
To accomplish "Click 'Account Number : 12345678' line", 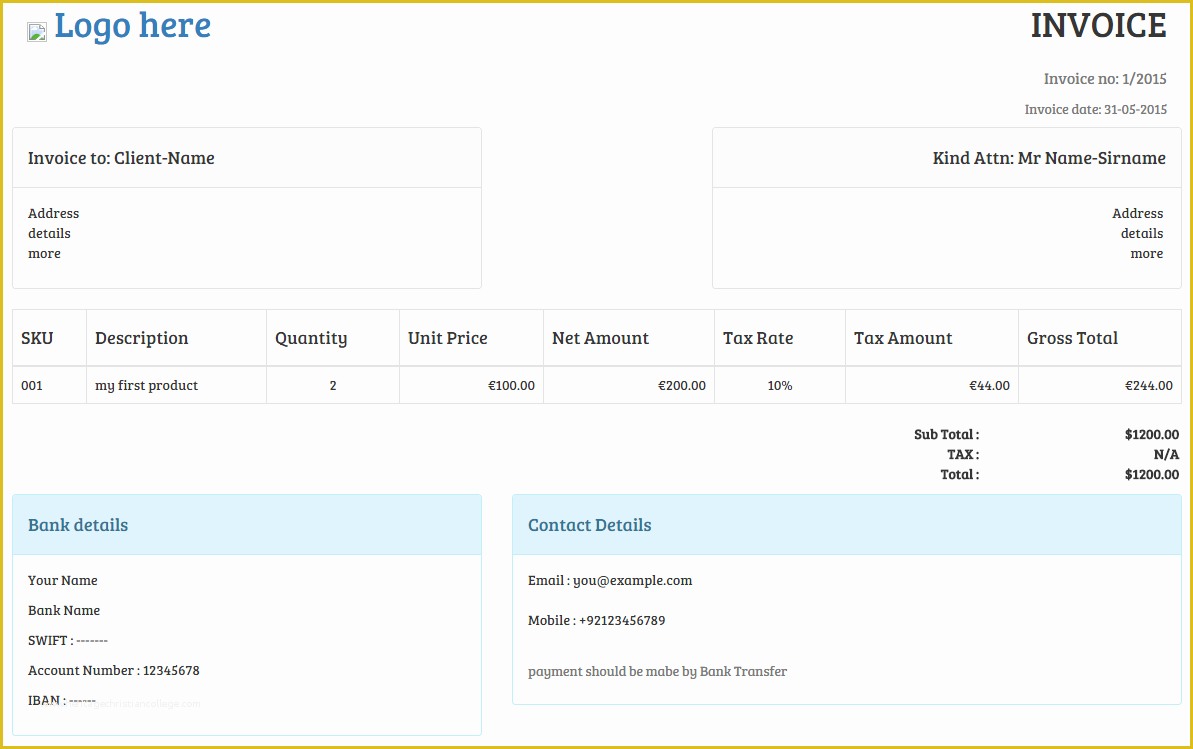I will click(113, 671).
